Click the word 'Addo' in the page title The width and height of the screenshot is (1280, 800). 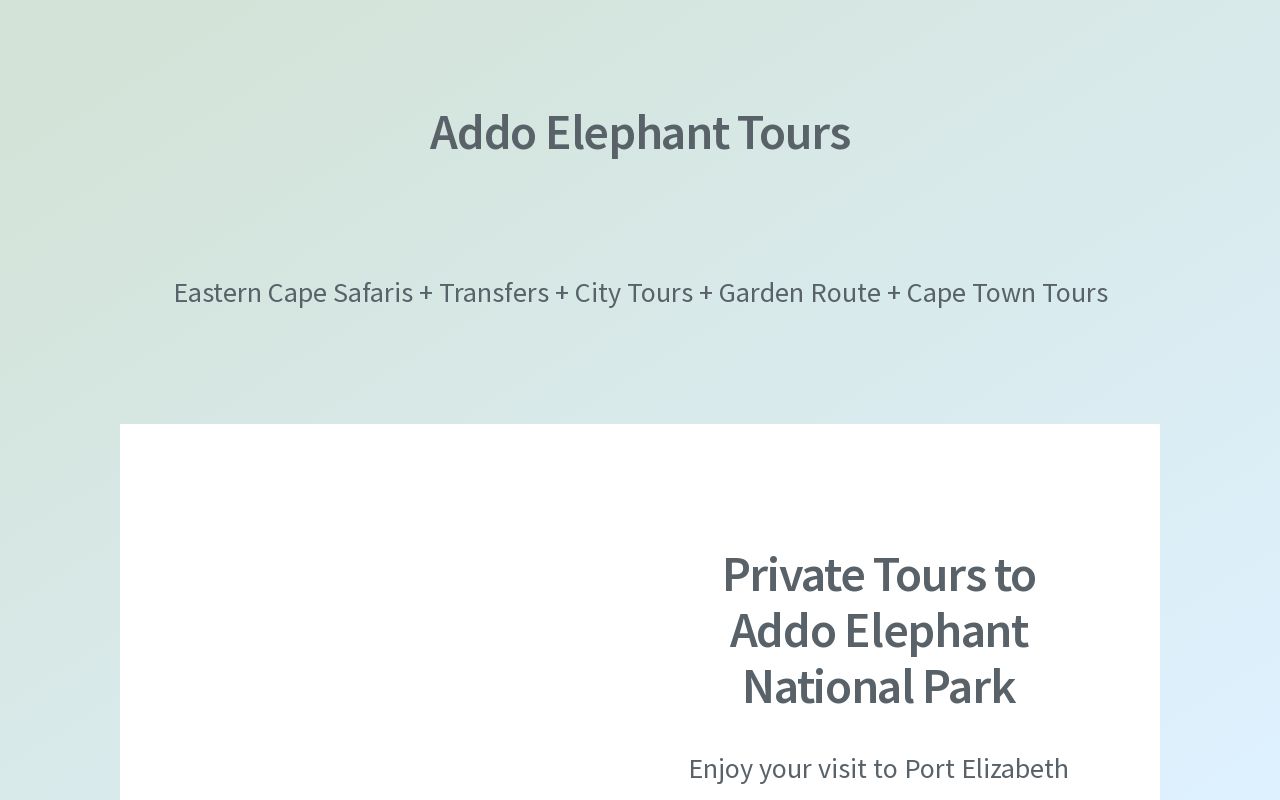483,132
